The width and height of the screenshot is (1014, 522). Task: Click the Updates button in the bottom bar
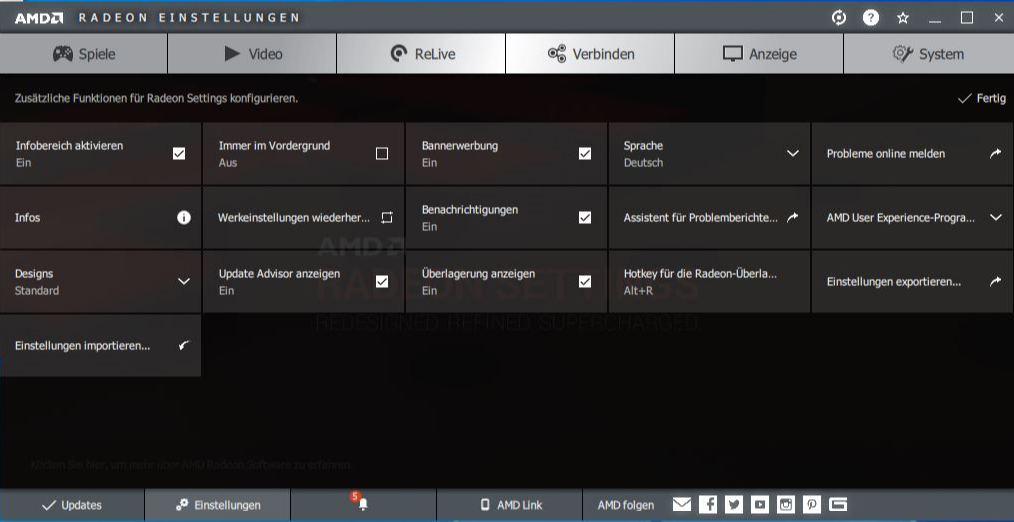click(72, 505)
